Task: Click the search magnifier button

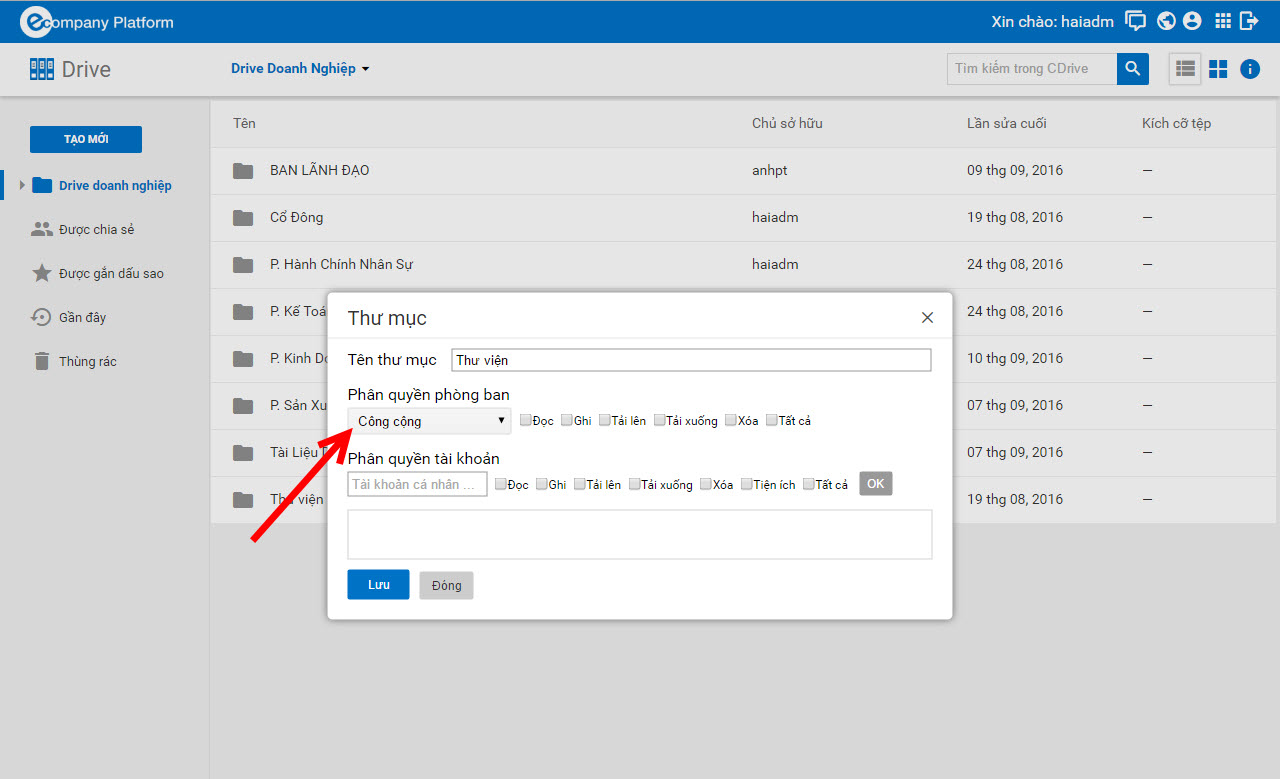Action: 1133,69
